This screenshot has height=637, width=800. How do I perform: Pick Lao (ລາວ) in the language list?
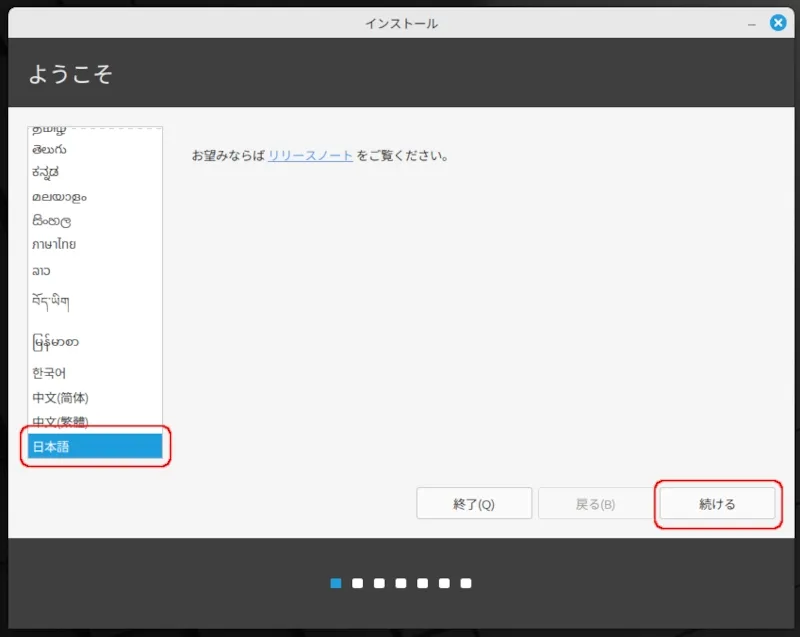[41, 271]
